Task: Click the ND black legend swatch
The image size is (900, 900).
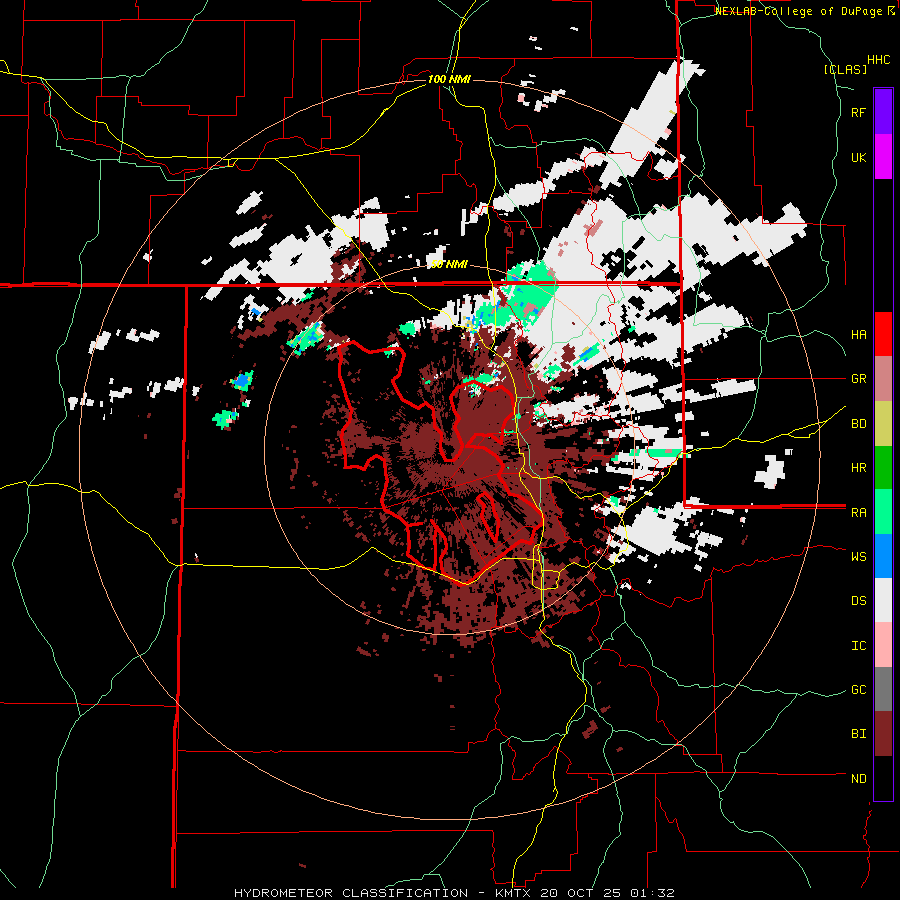Action: 883,778
